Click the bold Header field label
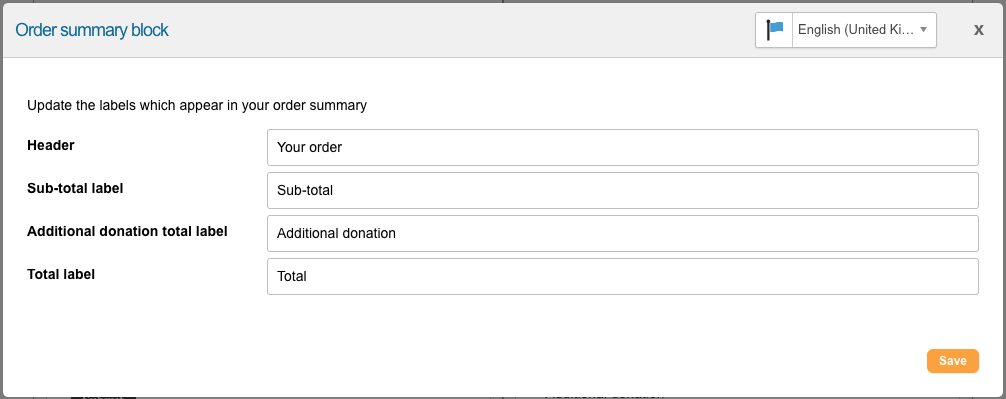 pos(51,146)
